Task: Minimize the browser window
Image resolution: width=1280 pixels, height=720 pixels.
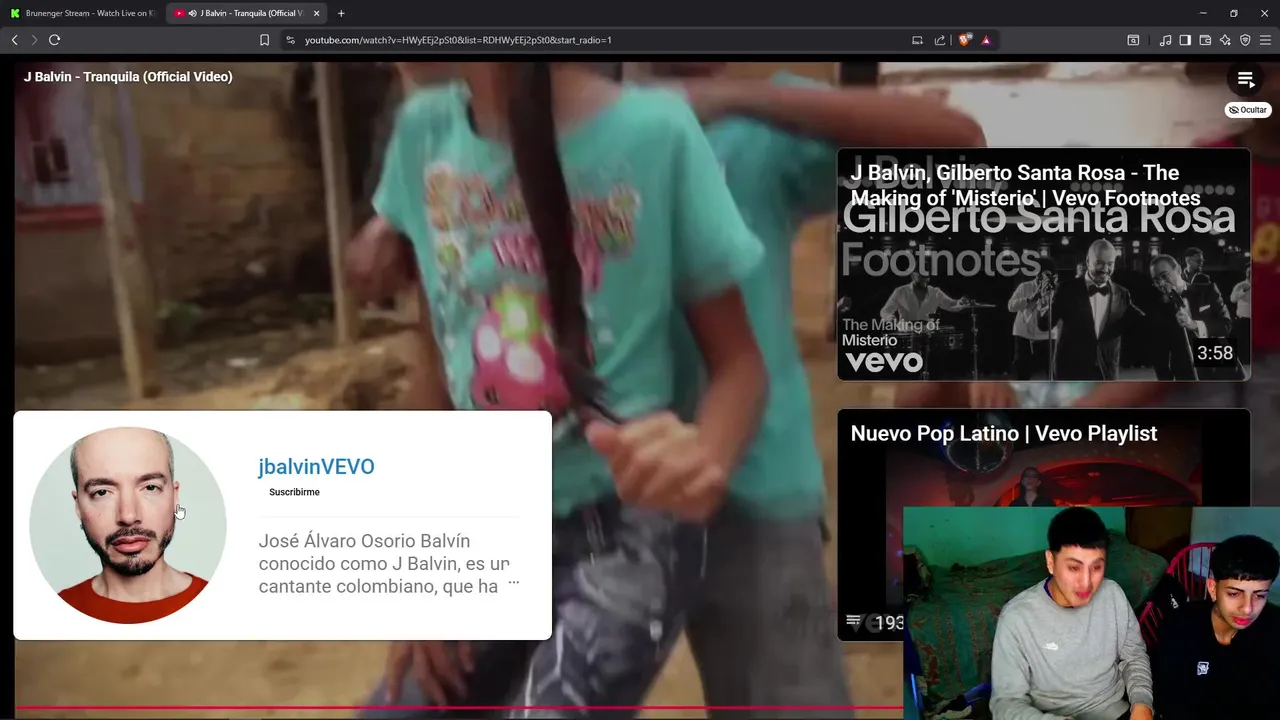Action: [x=1203, y=13]
